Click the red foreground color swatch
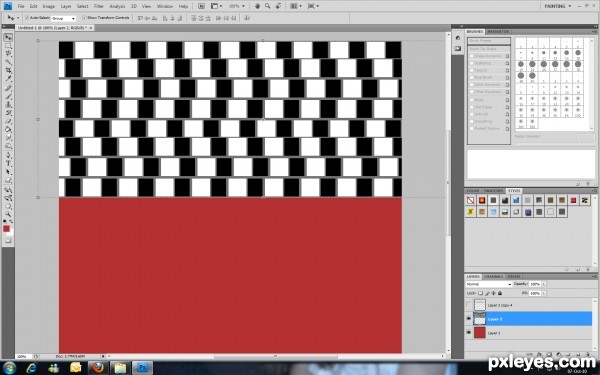Screen dimensions: 600x375 tap(6, 228)
